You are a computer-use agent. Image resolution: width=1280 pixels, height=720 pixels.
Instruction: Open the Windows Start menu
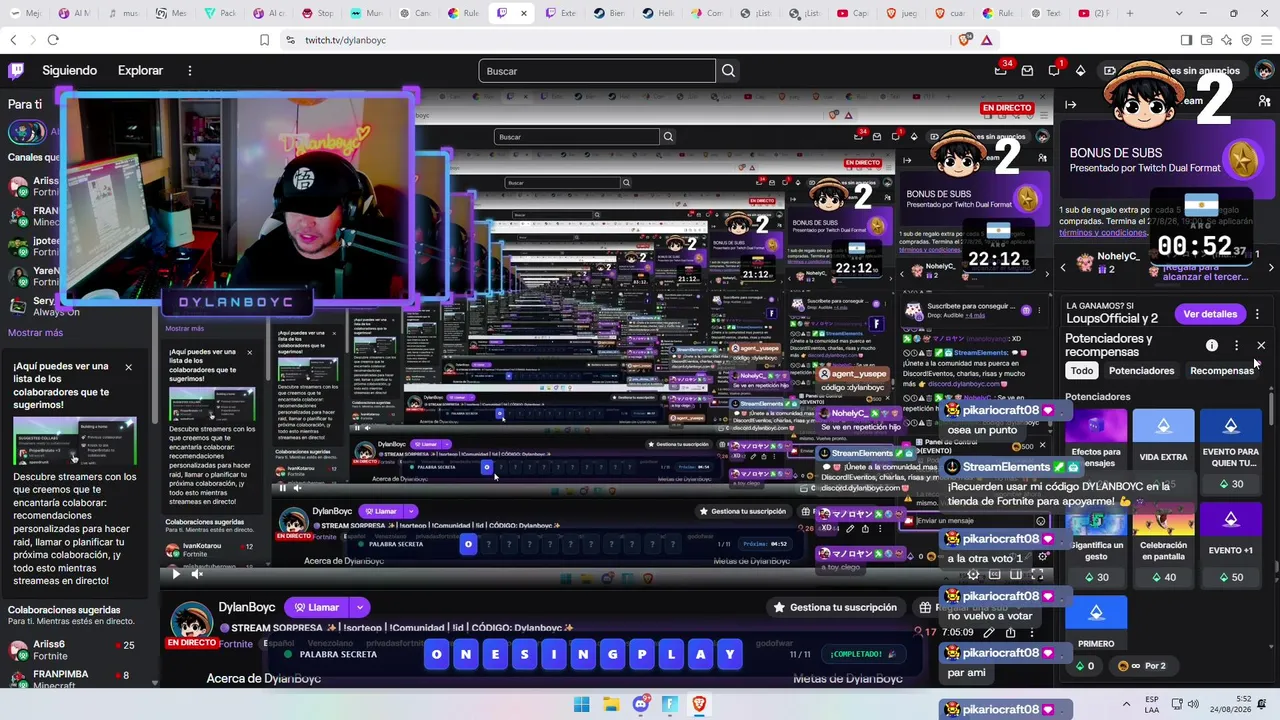pos(581,704)
